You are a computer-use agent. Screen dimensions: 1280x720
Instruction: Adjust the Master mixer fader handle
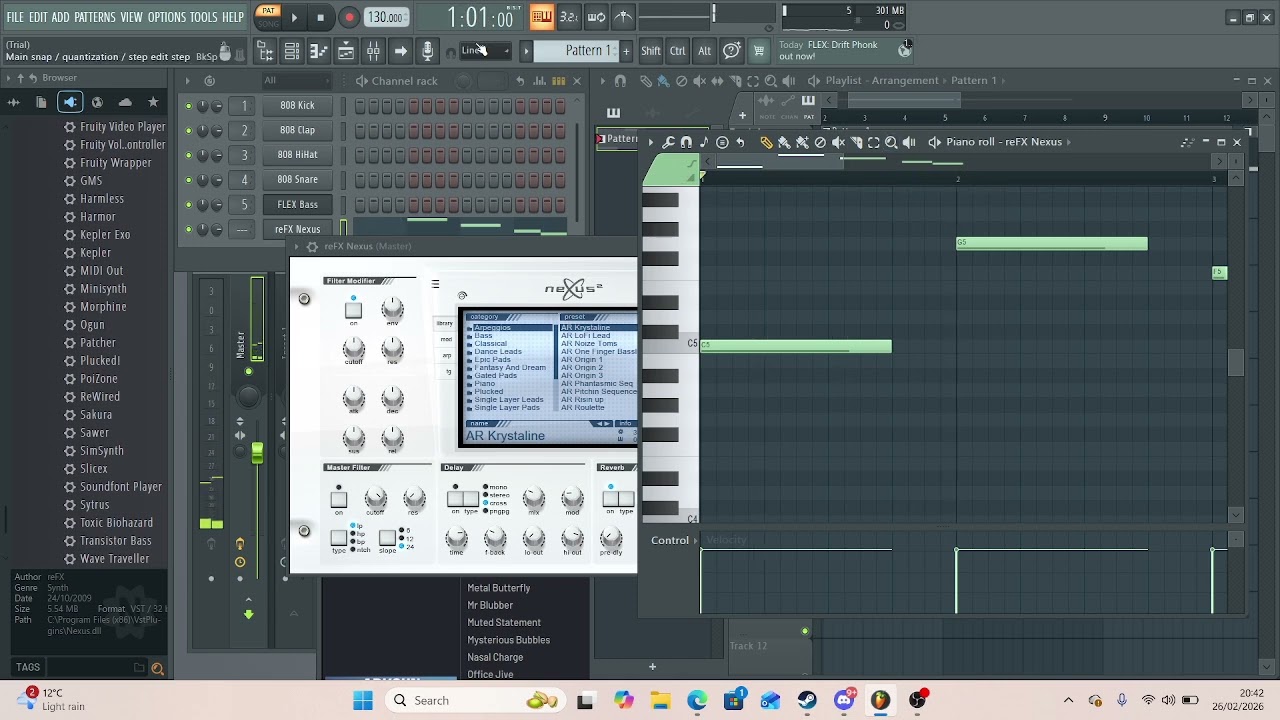click(257, 453)
